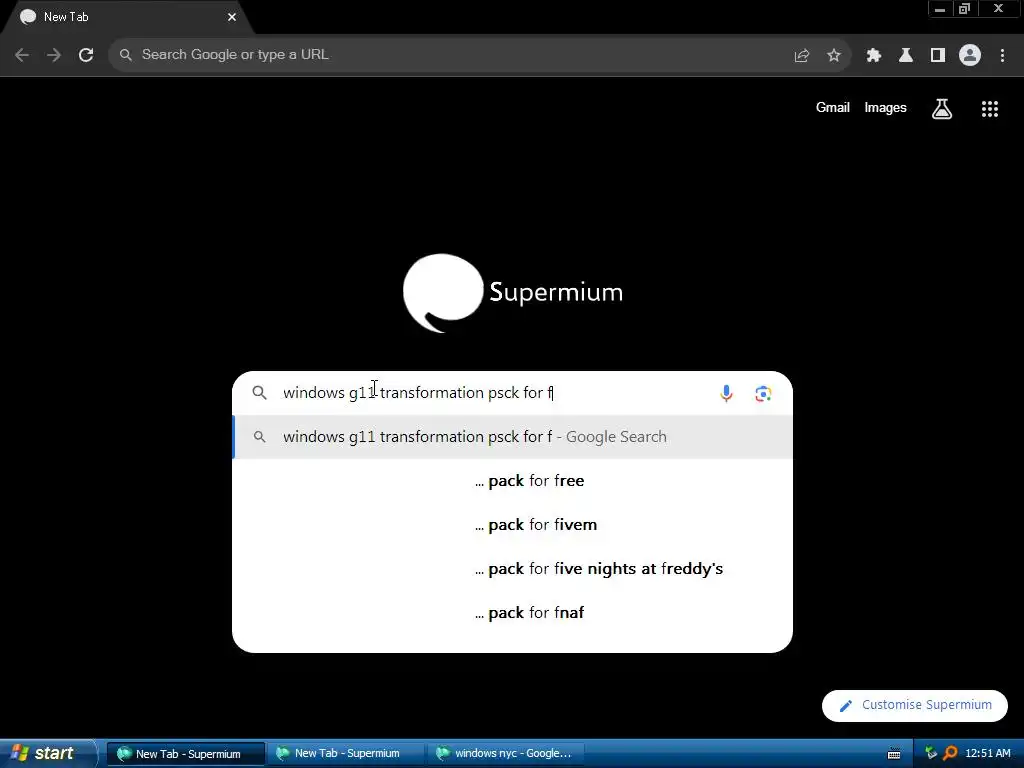The width and height of the screenshot is (1024, 768).
Task: Click the Supermium logo
Action: coord(513,293)
